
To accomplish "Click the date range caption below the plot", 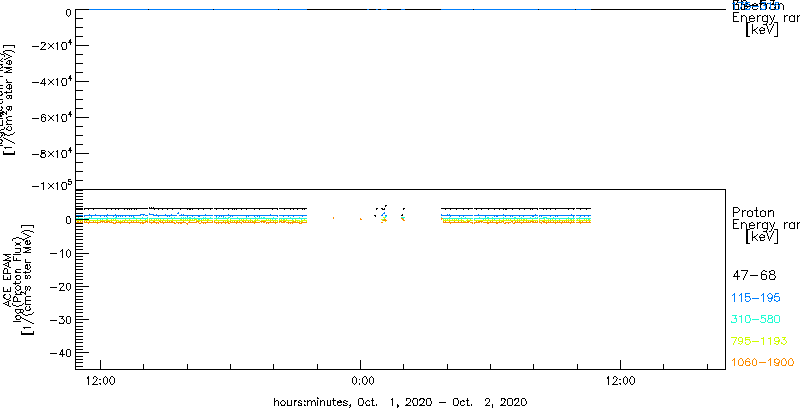I will (400, 401).
